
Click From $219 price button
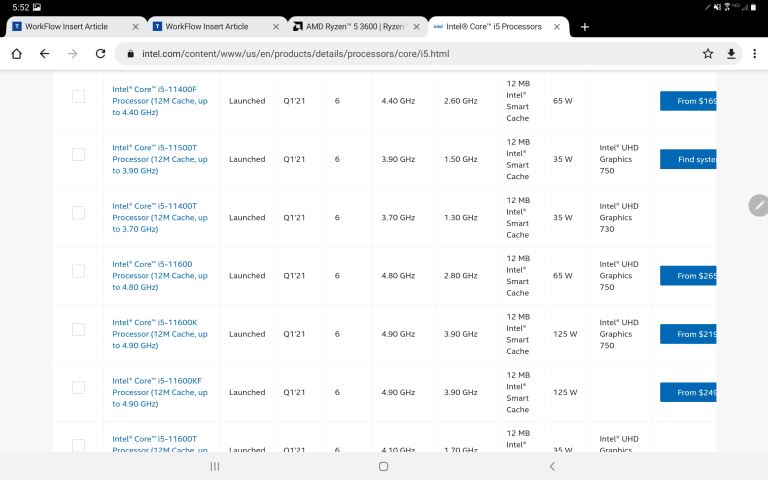tap(688, 334)
